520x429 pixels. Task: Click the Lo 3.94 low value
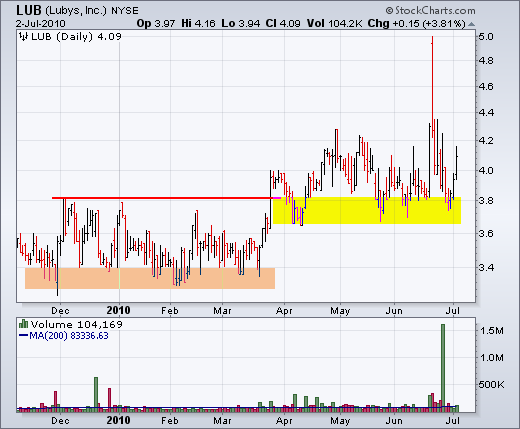(x=241, y=23)
